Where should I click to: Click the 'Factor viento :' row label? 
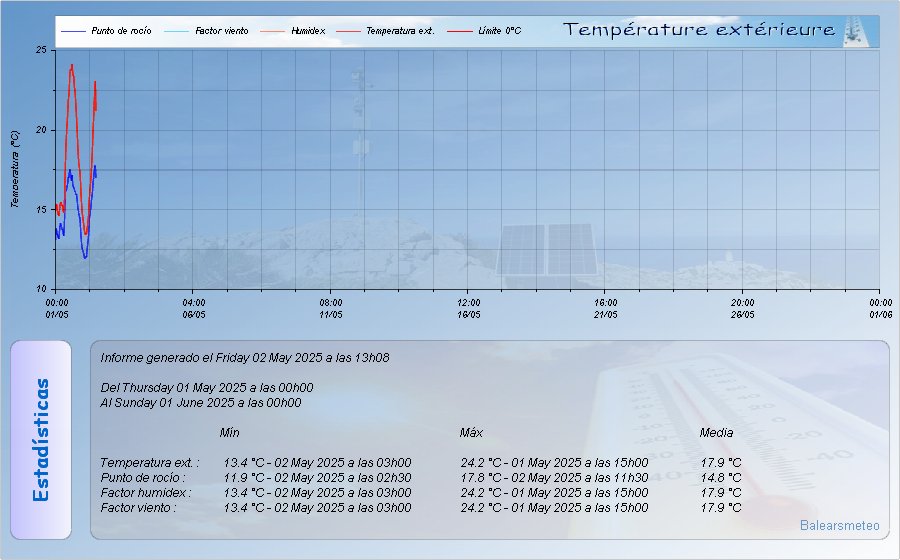[x=138, y=507]
